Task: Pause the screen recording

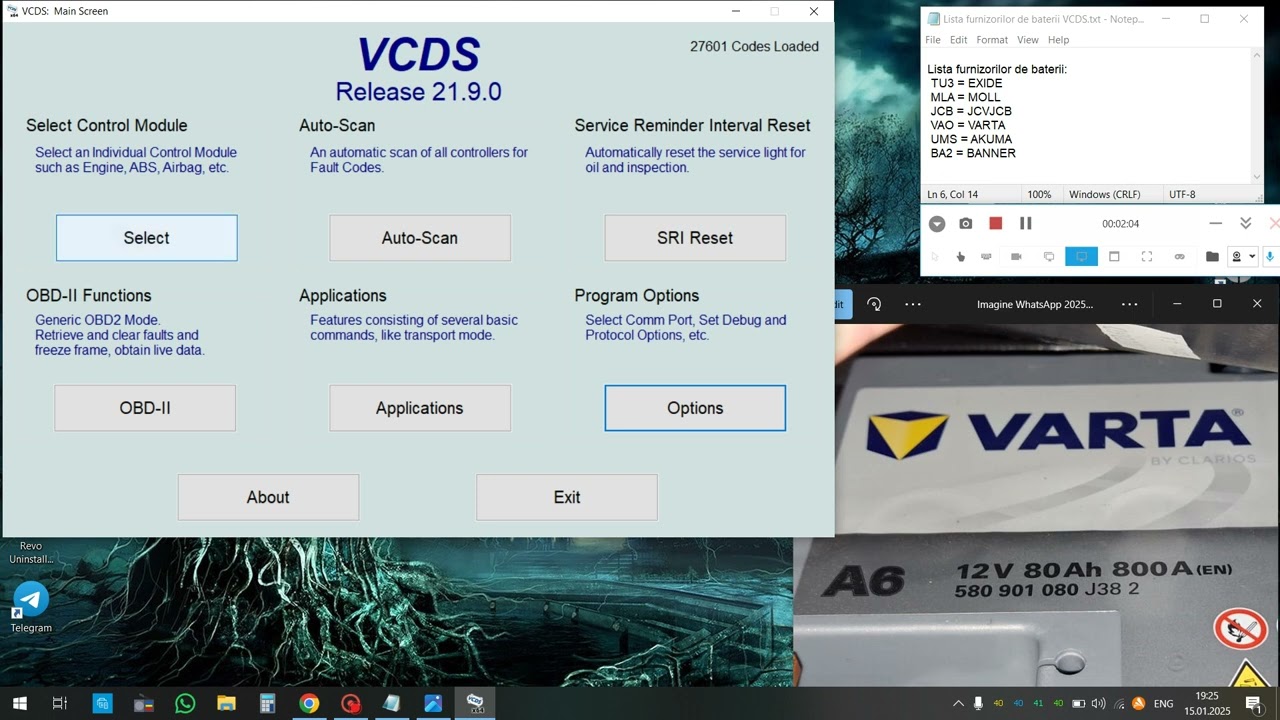Action: 1025,224
